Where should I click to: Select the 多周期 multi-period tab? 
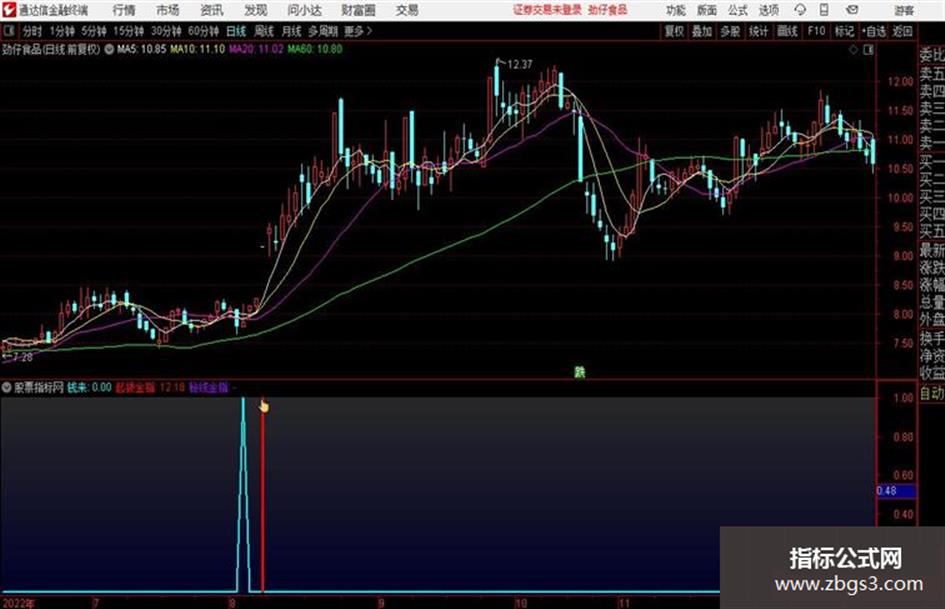pos(323,31)
